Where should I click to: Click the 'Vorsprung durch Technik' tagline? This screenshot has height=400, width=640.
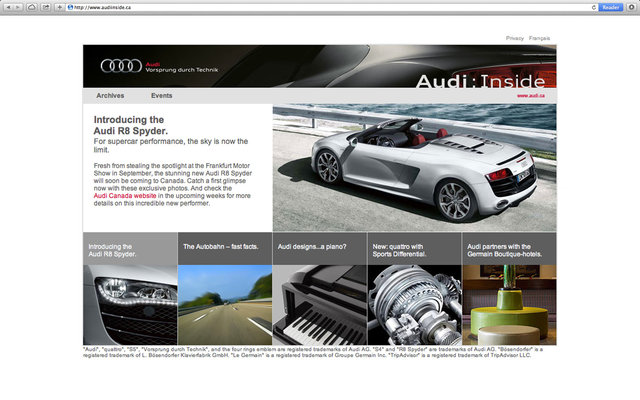click(182, 70)
